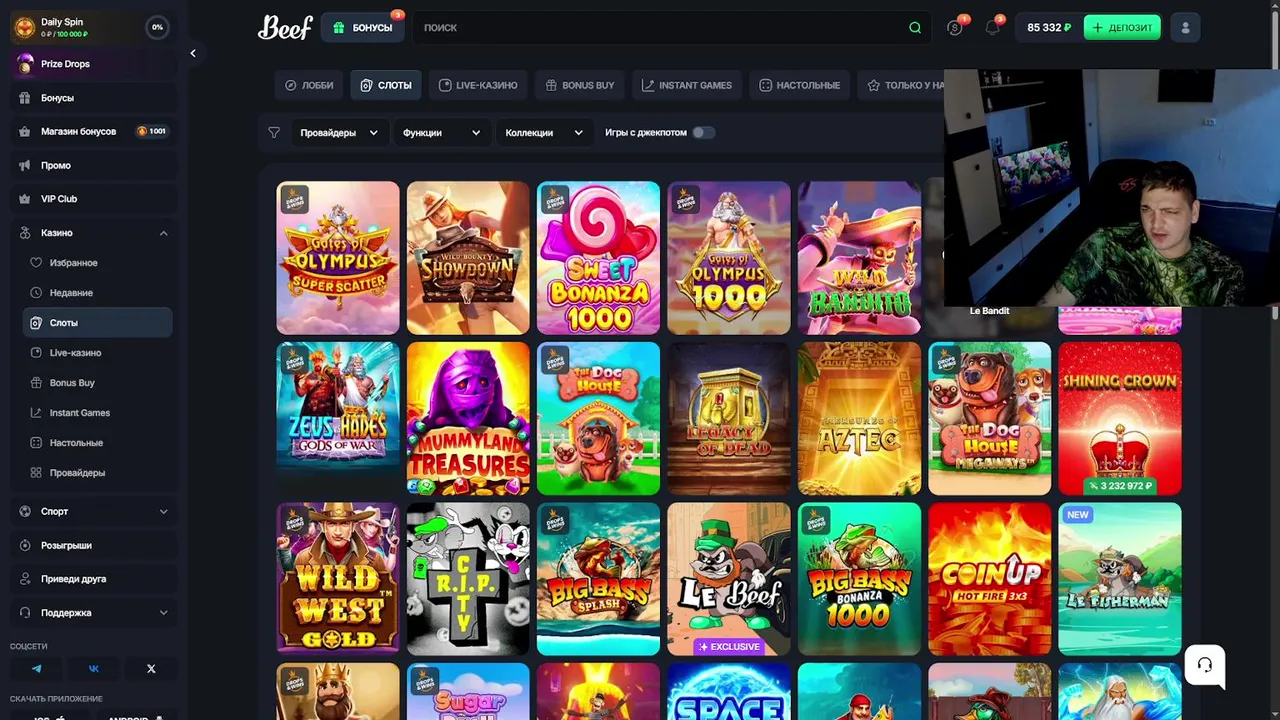Screen dimensions: 1280x720
Task: Open Недавние recent games
Action: 97,293
